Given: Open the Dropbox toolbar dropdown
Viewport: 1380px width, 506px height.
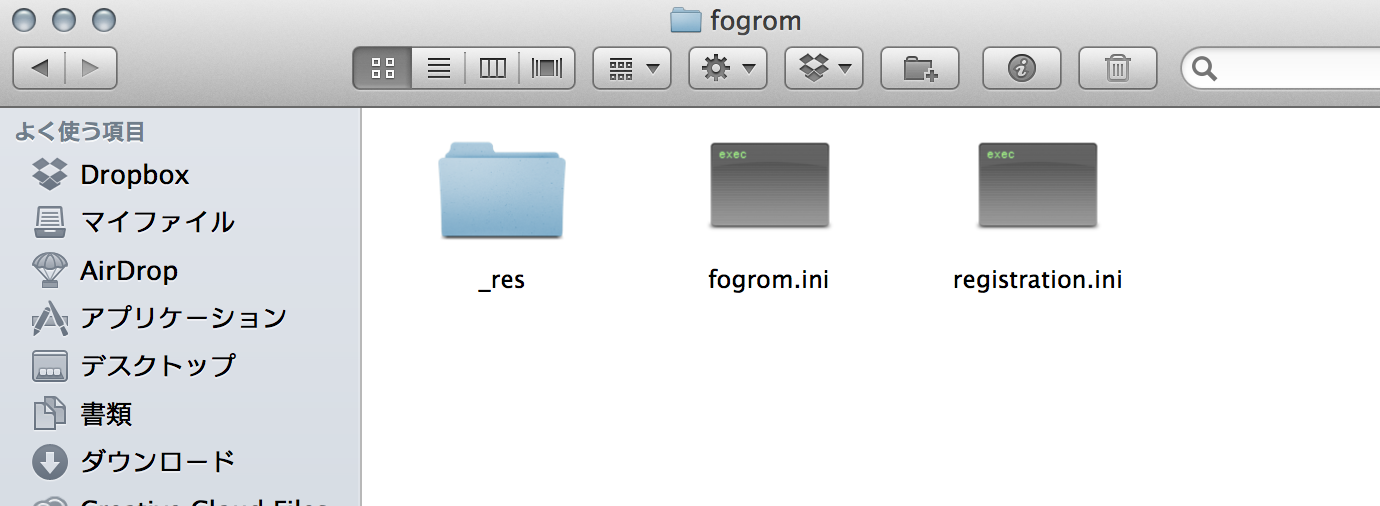Looking at the screenshot, I should point(824,68).
